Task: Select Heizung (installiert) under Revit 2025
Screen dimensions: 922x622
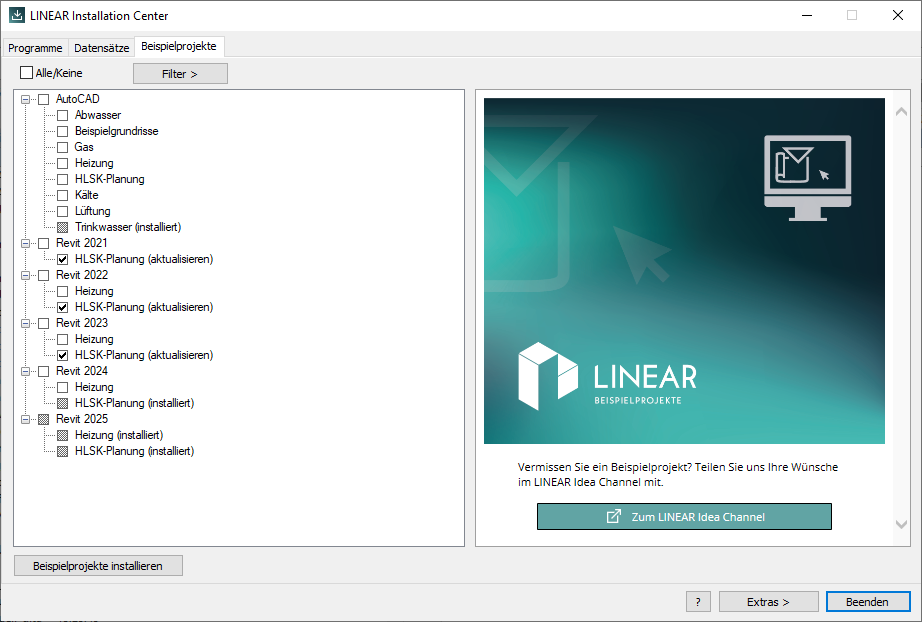Action: tap(119, 435)
